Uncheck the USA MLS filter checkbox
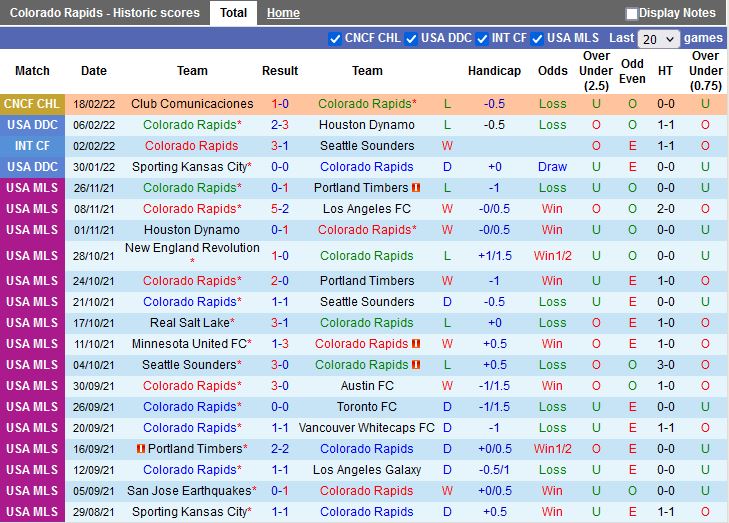Image resolution: width=729 pixels, height=523 pixels. (537, 39)
